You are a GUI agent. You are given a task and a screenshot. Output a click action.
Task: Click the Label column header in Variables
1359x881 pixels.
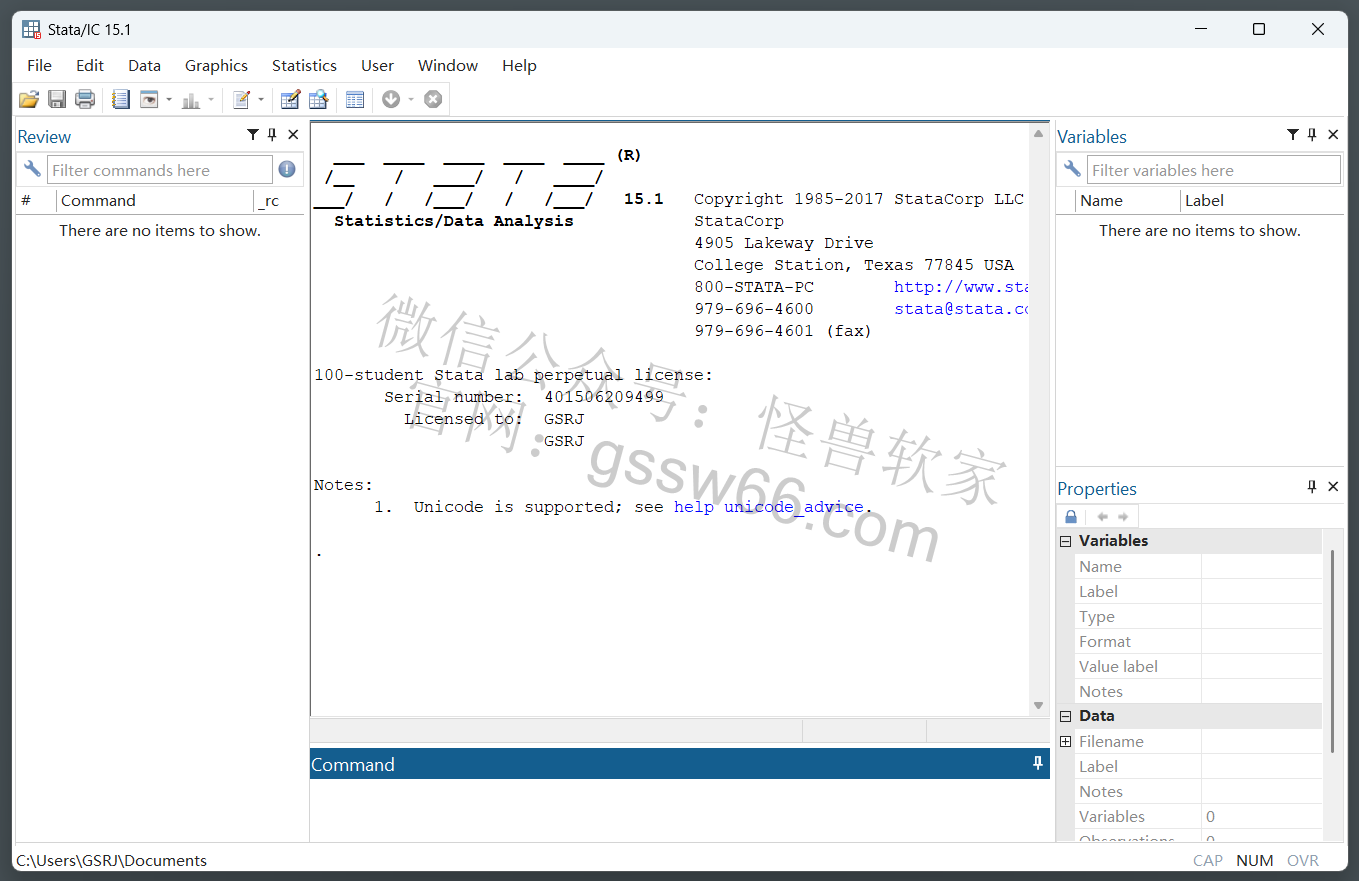(x=1262, y=200)
